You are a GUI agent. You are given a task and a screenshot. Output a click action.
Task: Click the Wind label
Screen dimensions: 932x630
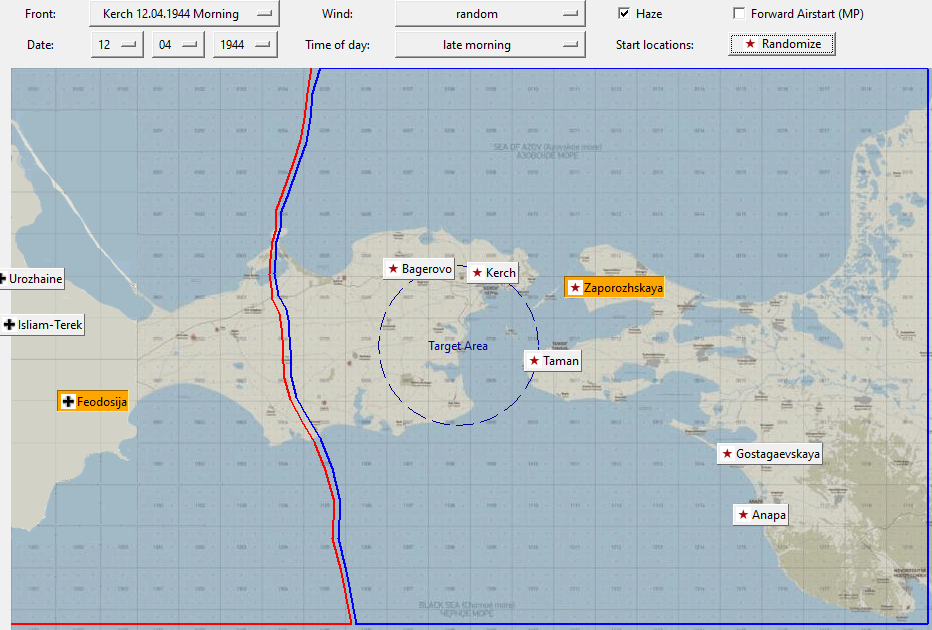pyautogui.click(x=337, y=14)
